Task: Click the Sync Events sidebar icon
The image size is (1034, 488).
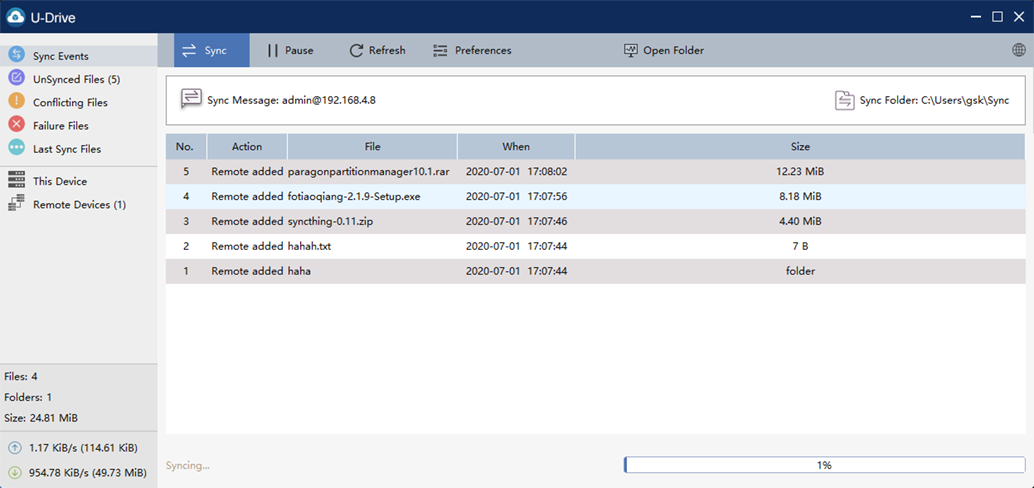Action: pyautogui.click(x=16, y=55)
